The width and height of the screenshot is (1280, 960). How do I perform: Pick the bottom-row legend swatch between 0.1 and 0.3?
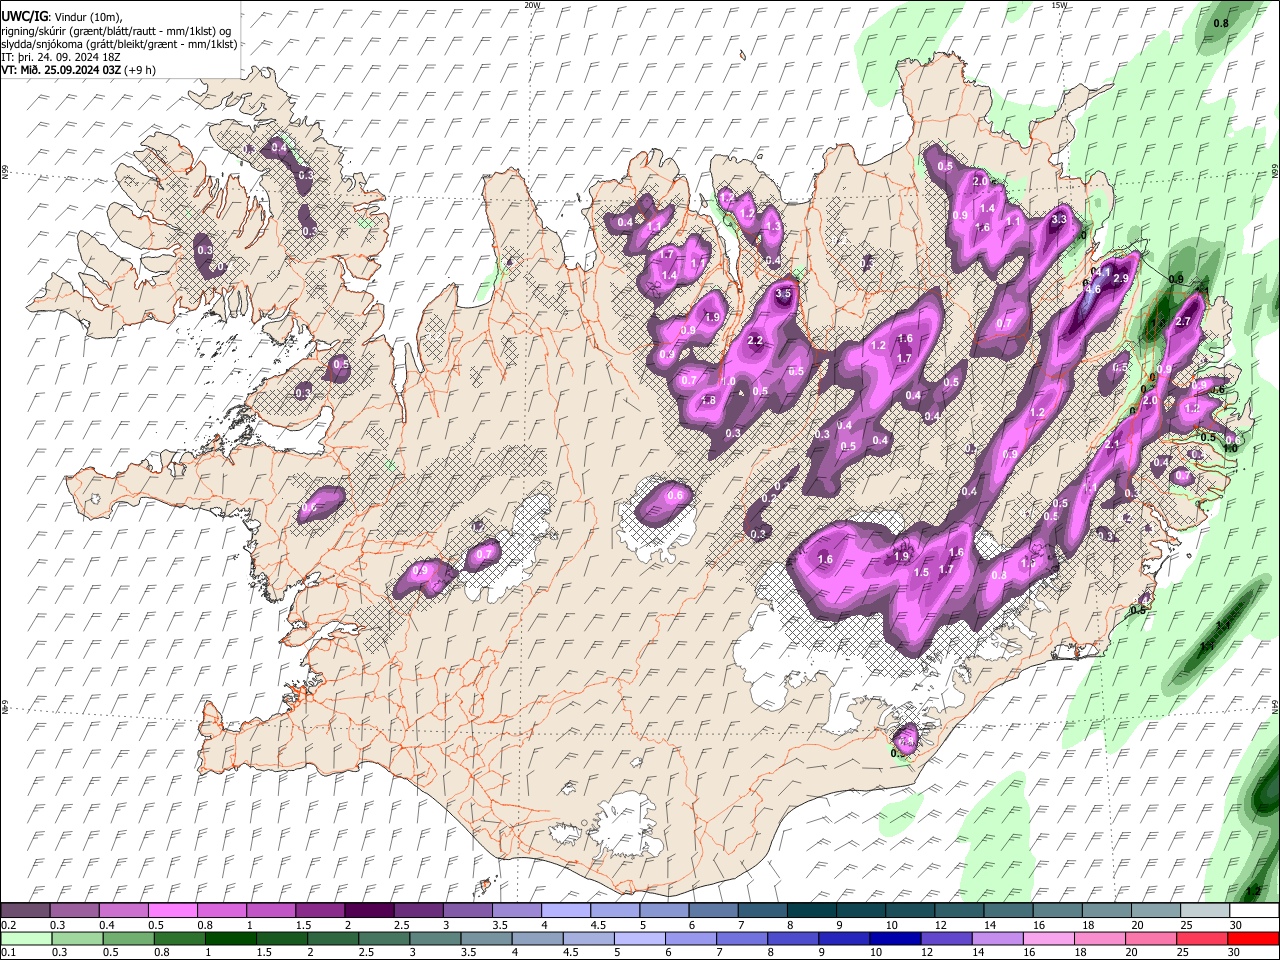coord(26,939)
